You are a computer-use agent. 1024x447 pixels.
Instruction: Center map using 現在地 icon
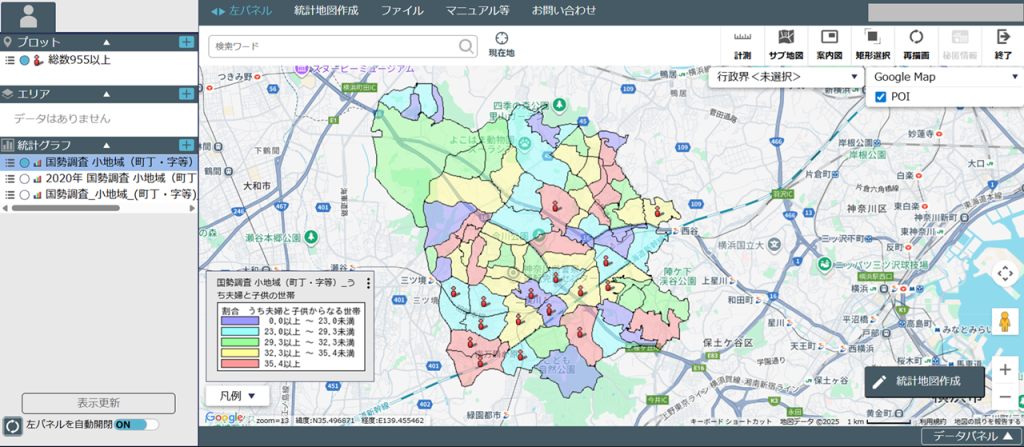(x=501, y=43)
